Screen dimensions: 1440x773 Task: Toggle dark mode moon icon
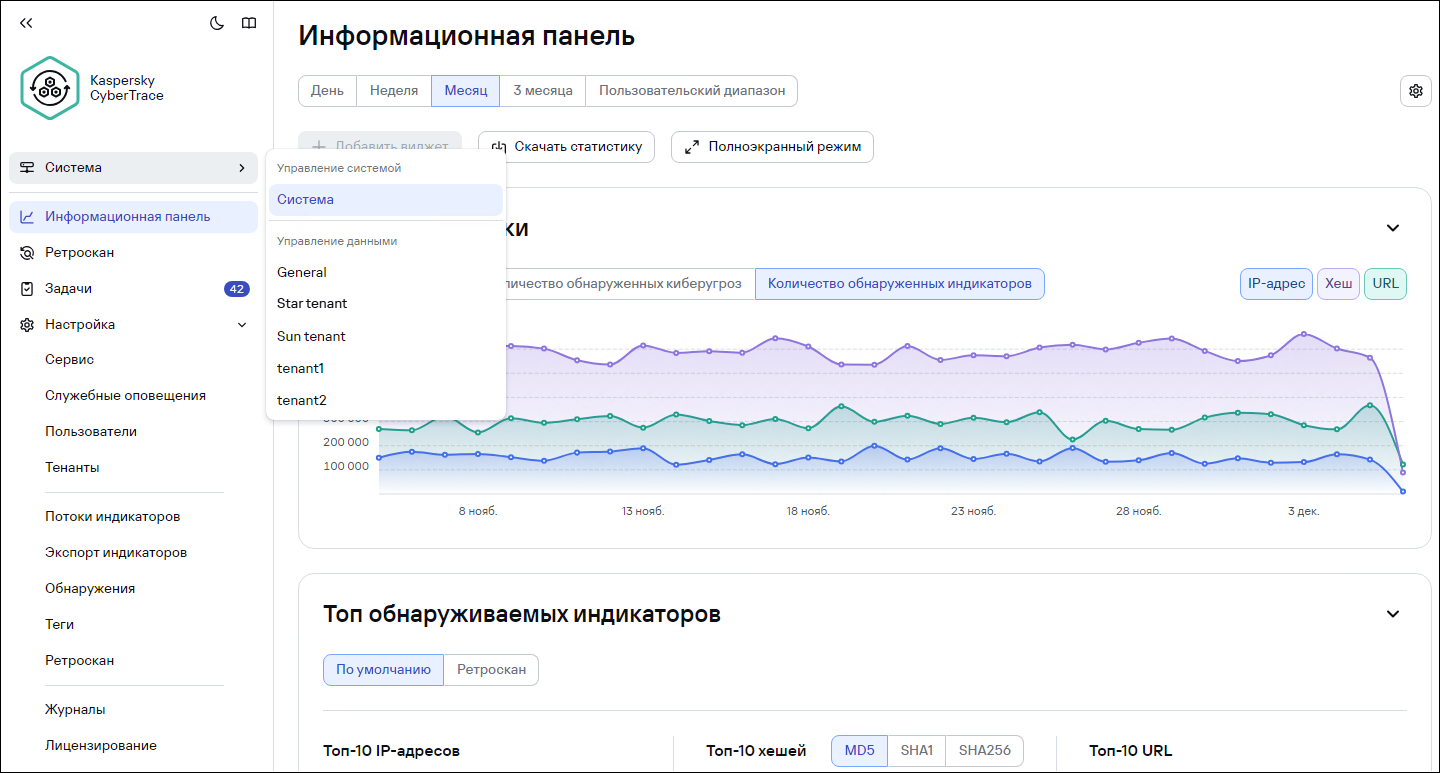[216, 23]
